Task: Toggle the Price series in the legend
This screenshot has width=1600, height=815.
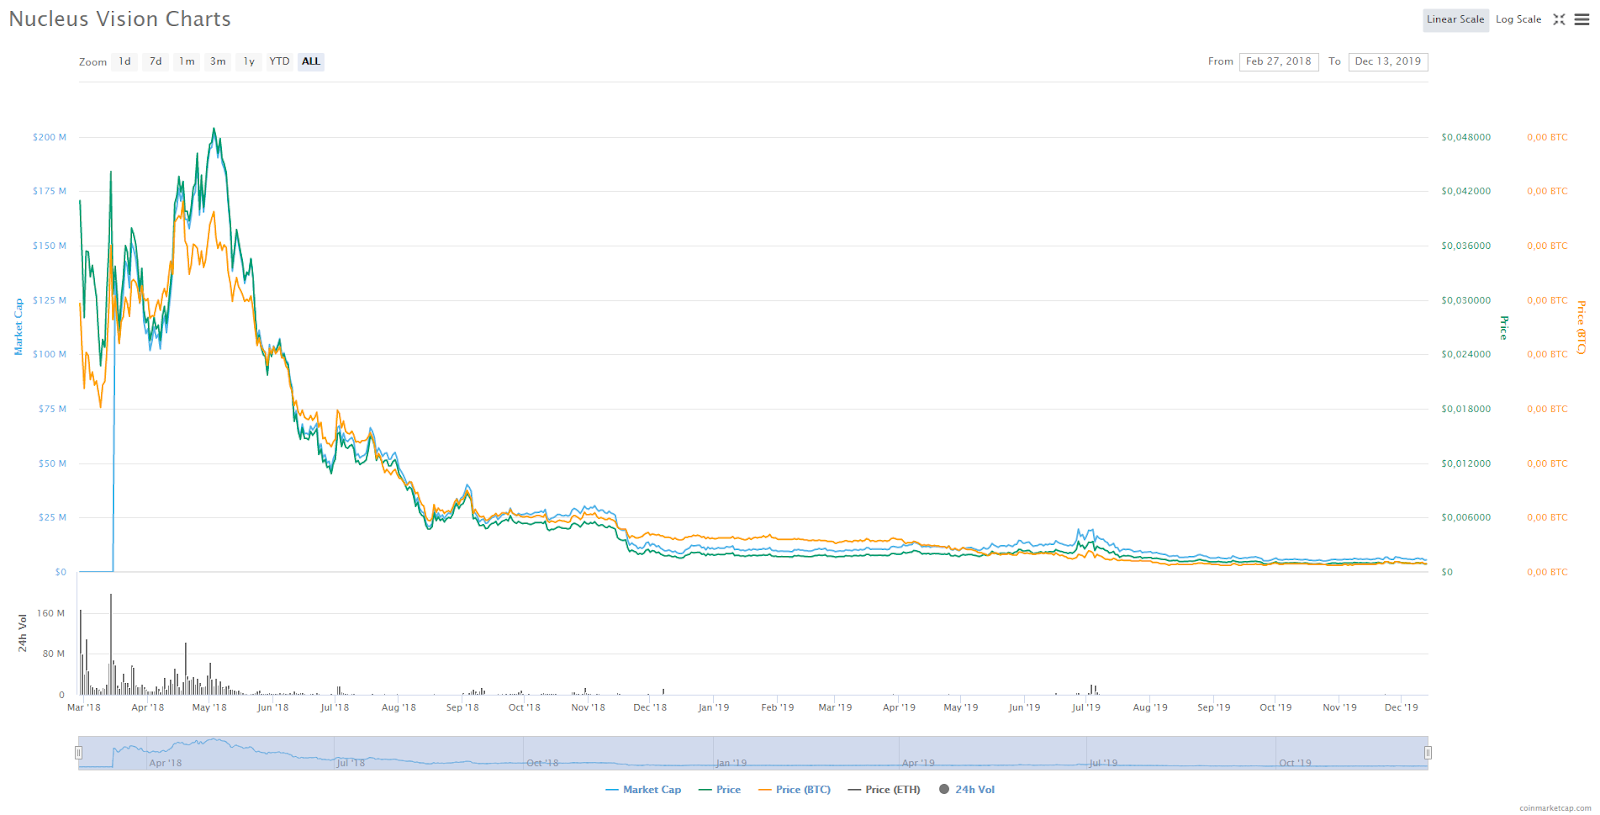Action: (720, 790)
